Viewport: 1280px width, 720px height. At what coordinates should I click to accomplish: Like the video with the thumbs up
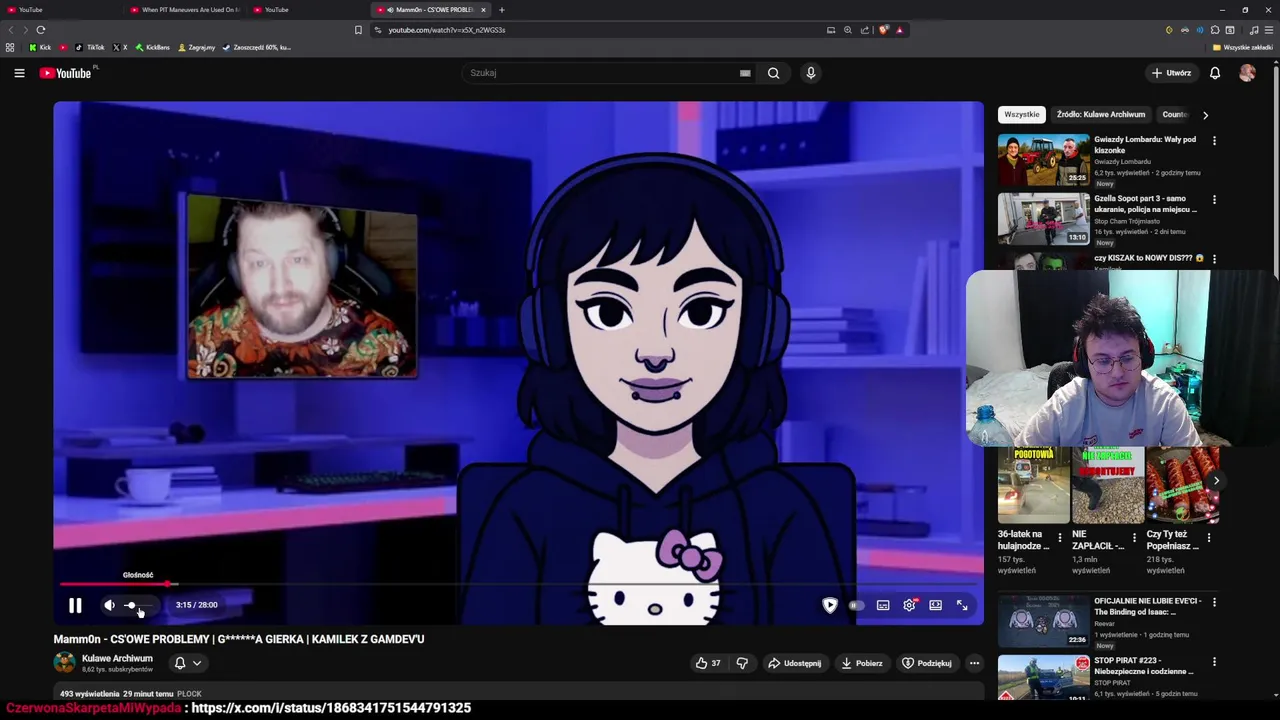point(708,663)
